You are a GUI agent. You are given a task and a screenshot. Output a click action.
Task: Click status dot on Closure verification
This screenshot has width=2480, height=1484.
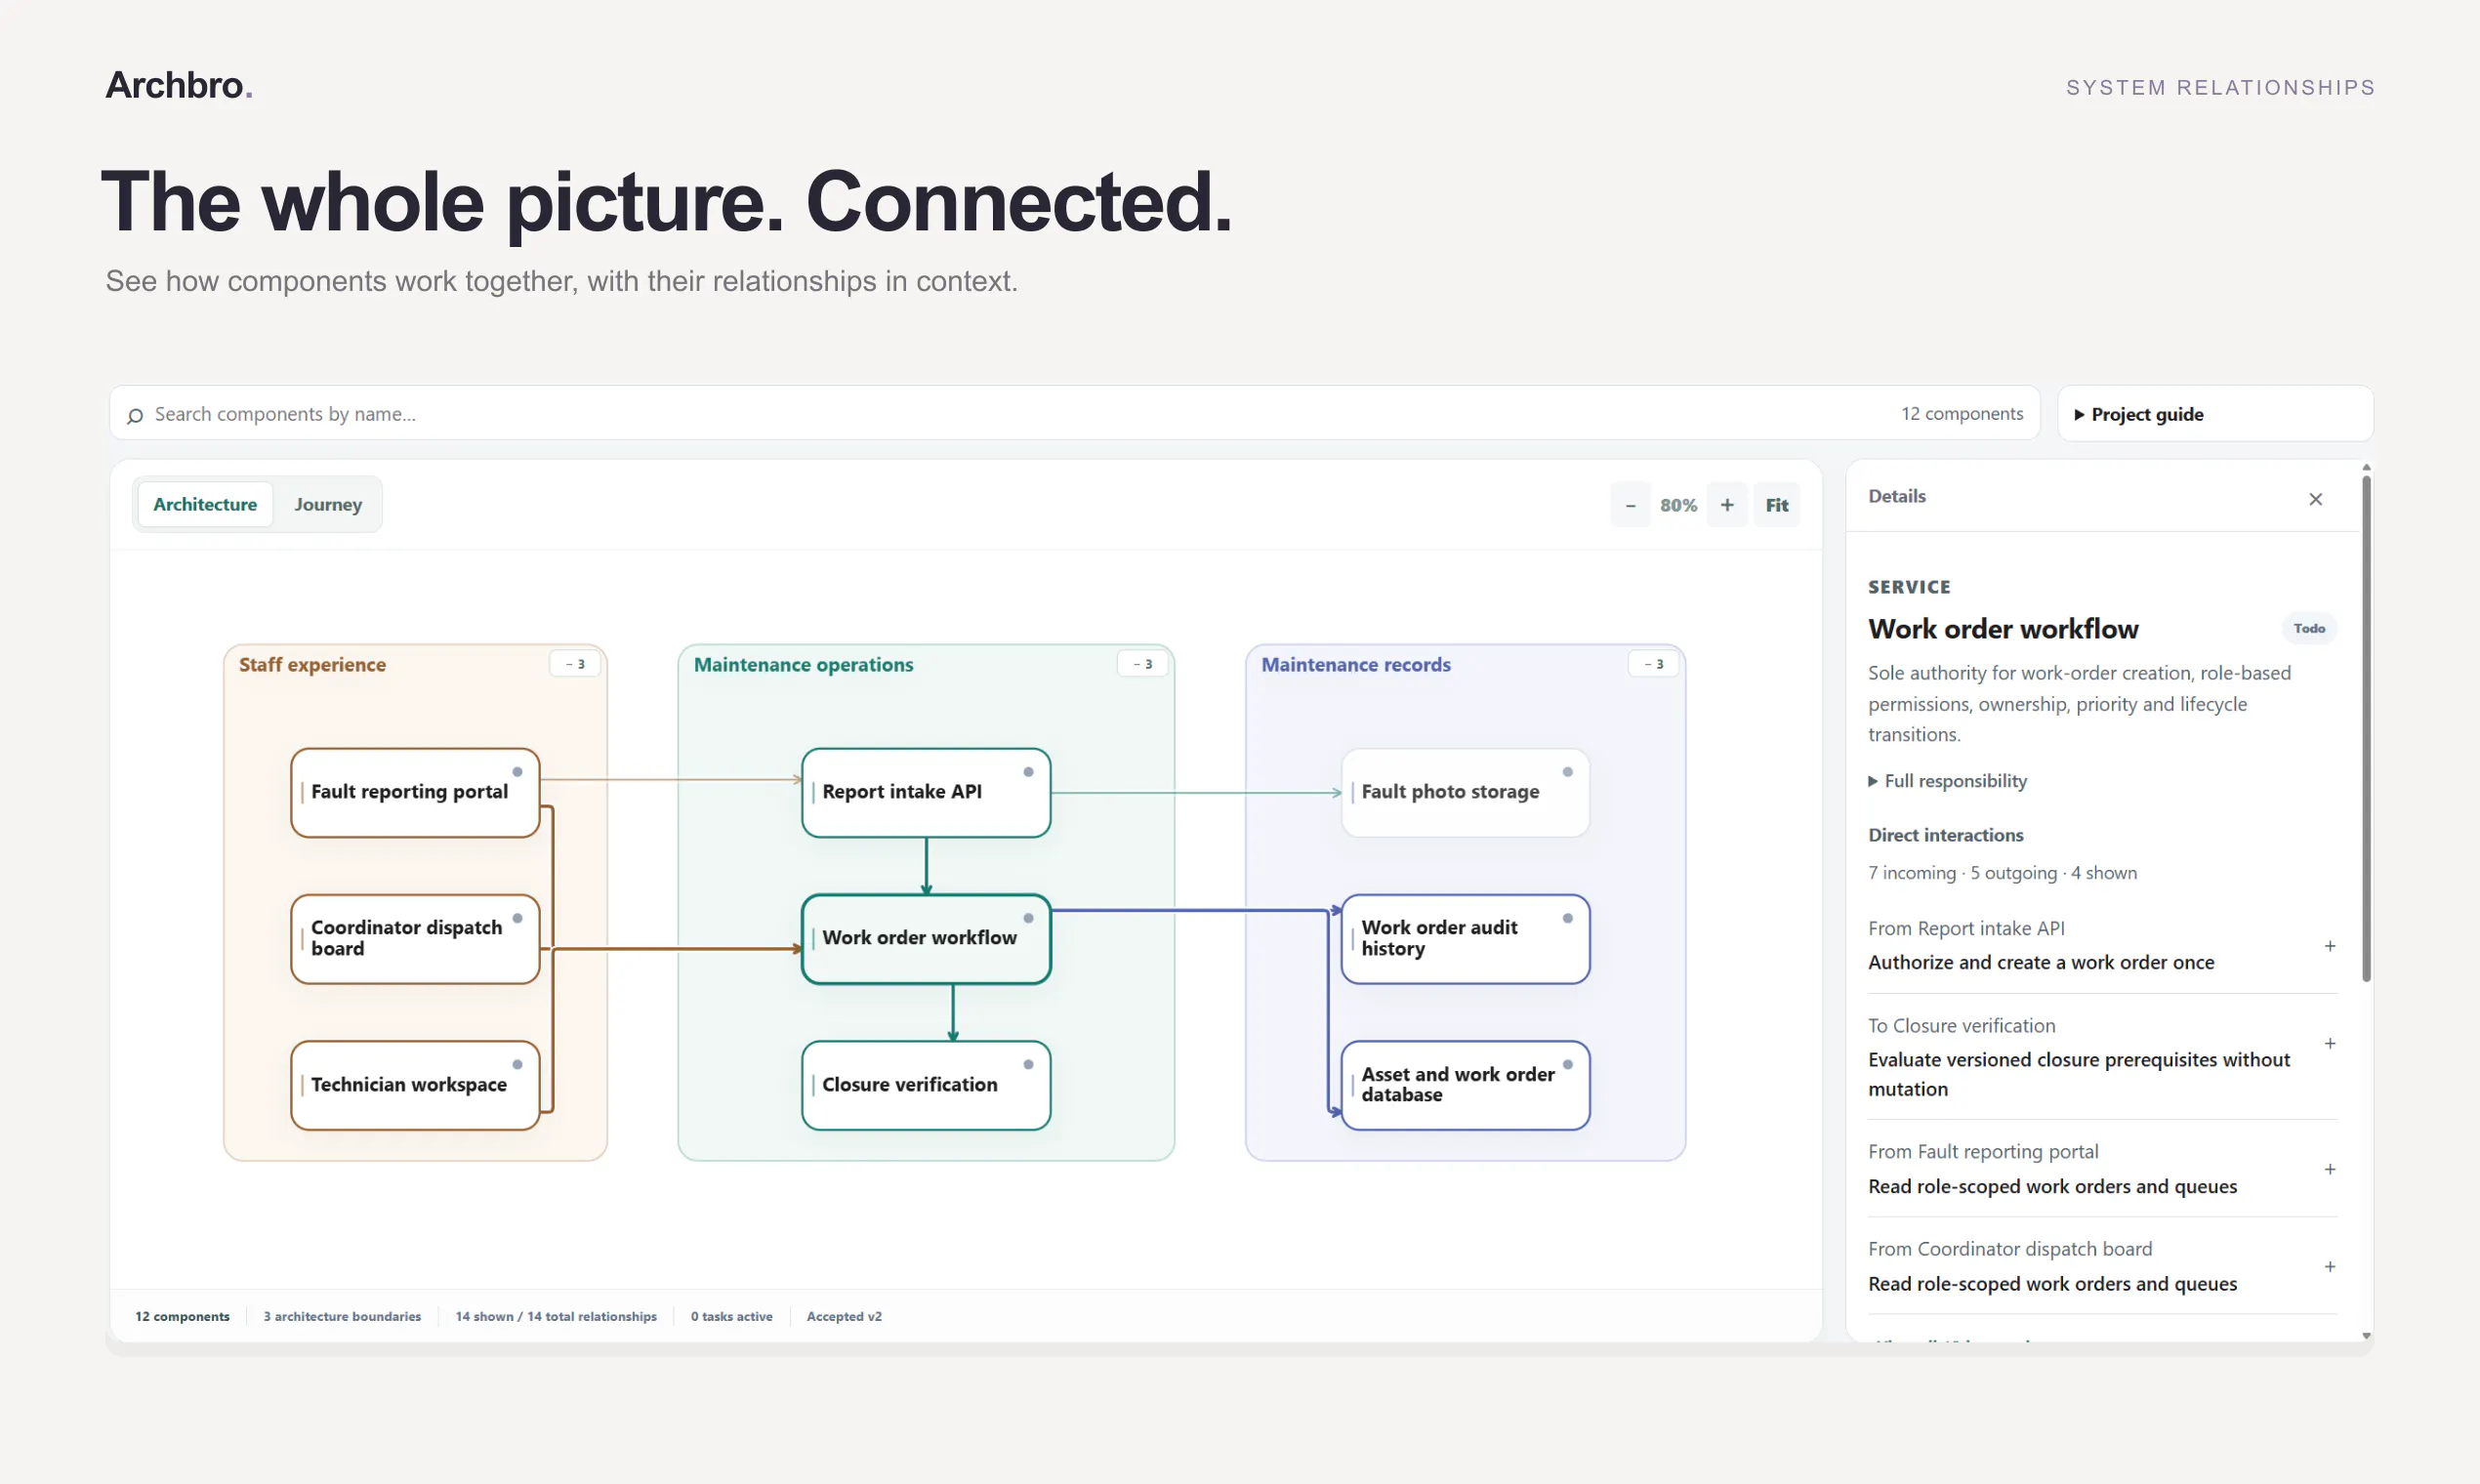(1028, 1064)
